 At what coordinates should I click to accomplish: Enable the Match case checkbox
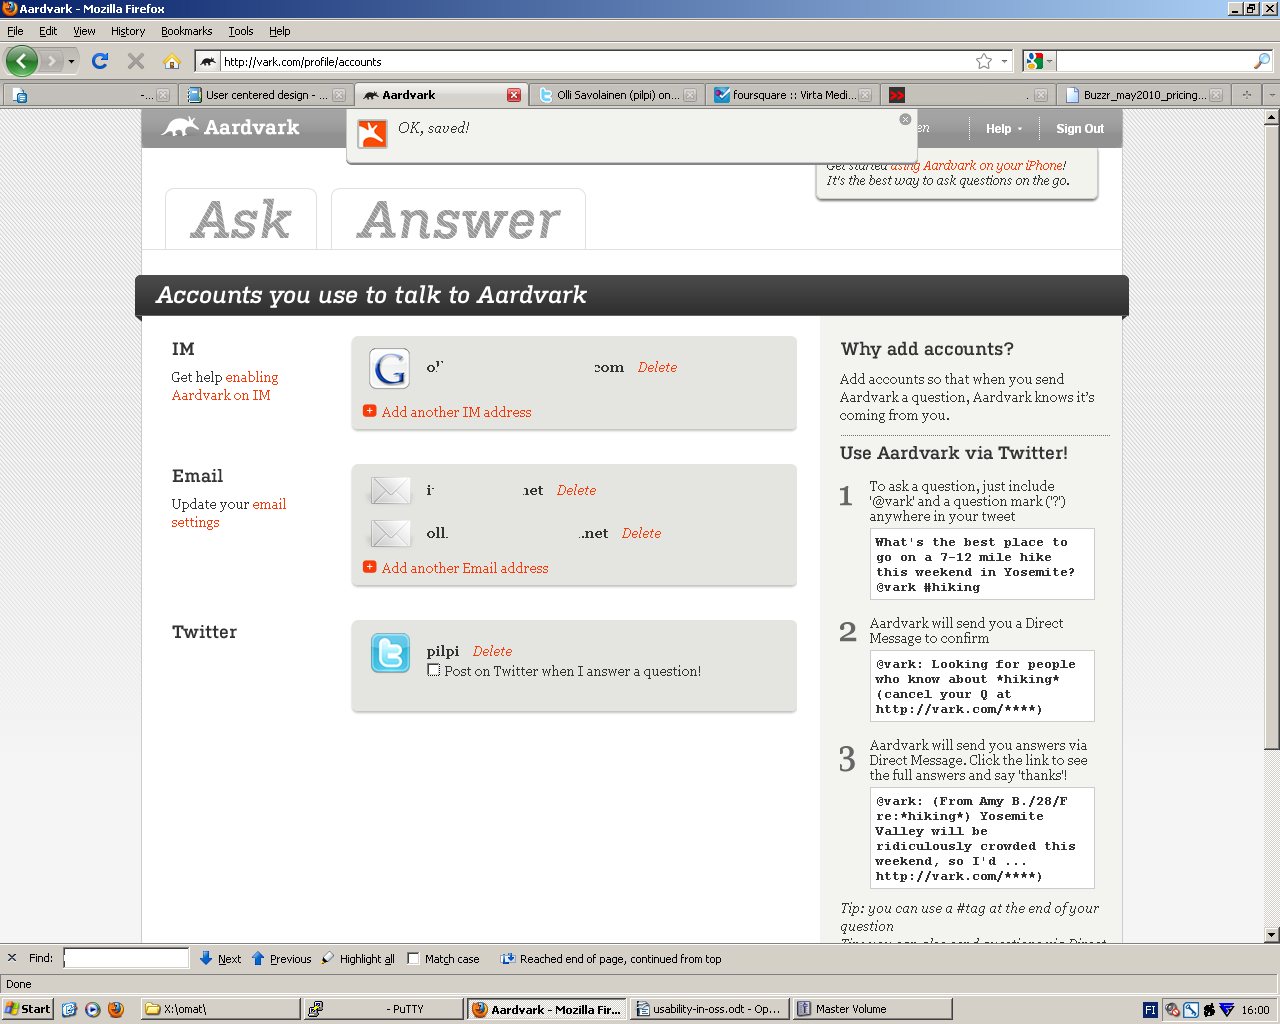pyautogui.click(x=413, y=958)
